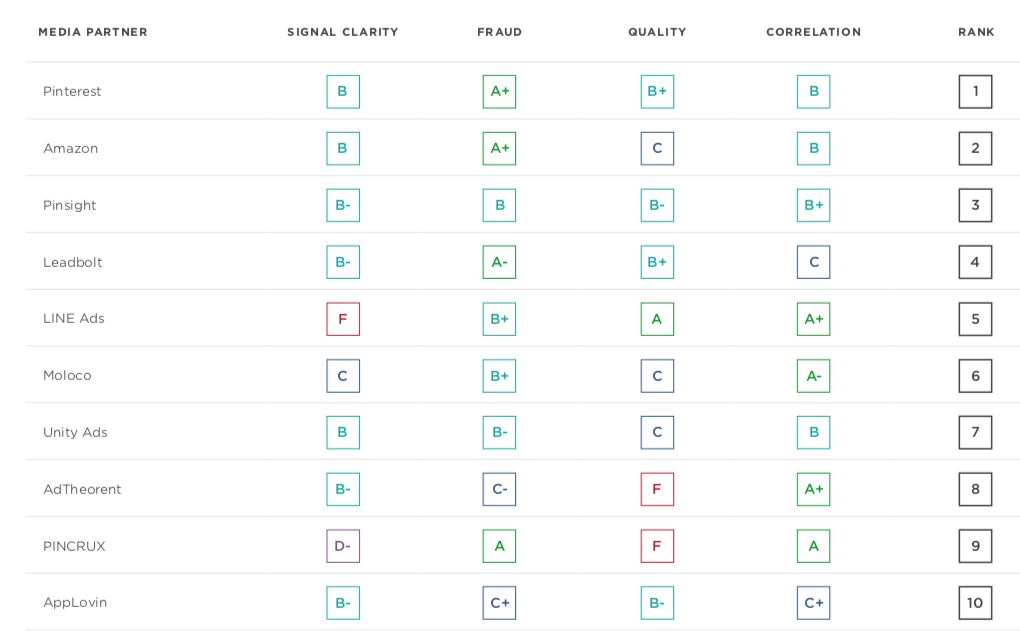Screen dimensions: 1020x631
Task: Click AppLovin's rank 10 box
Action: [x=975, y=603]
